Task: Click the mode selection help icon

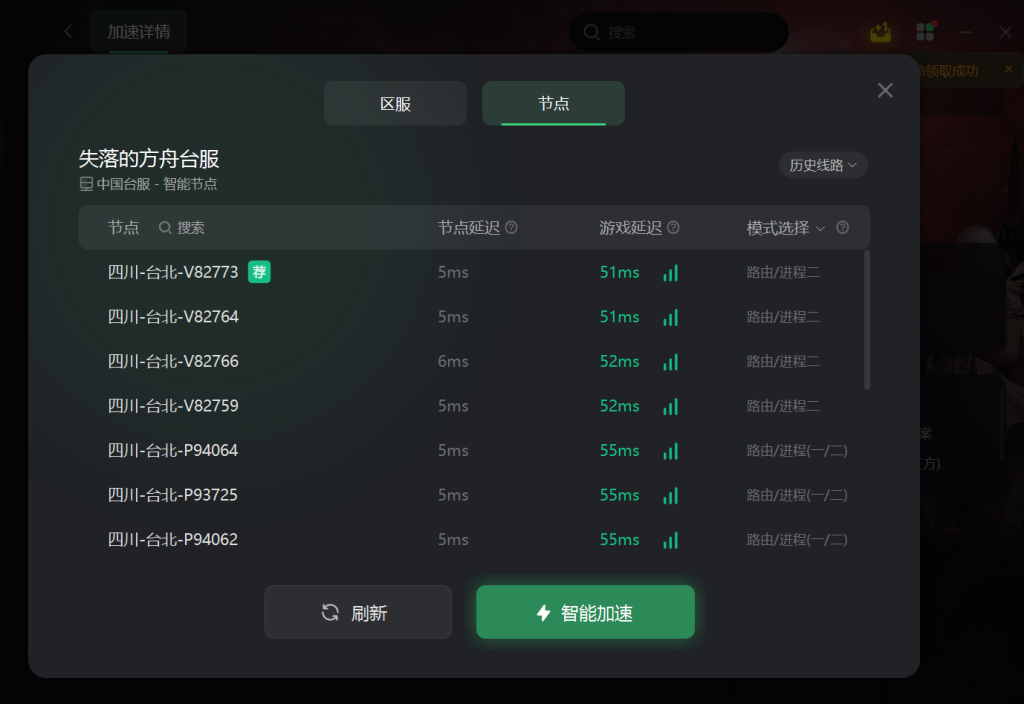Action: click(x=842, y=227)
